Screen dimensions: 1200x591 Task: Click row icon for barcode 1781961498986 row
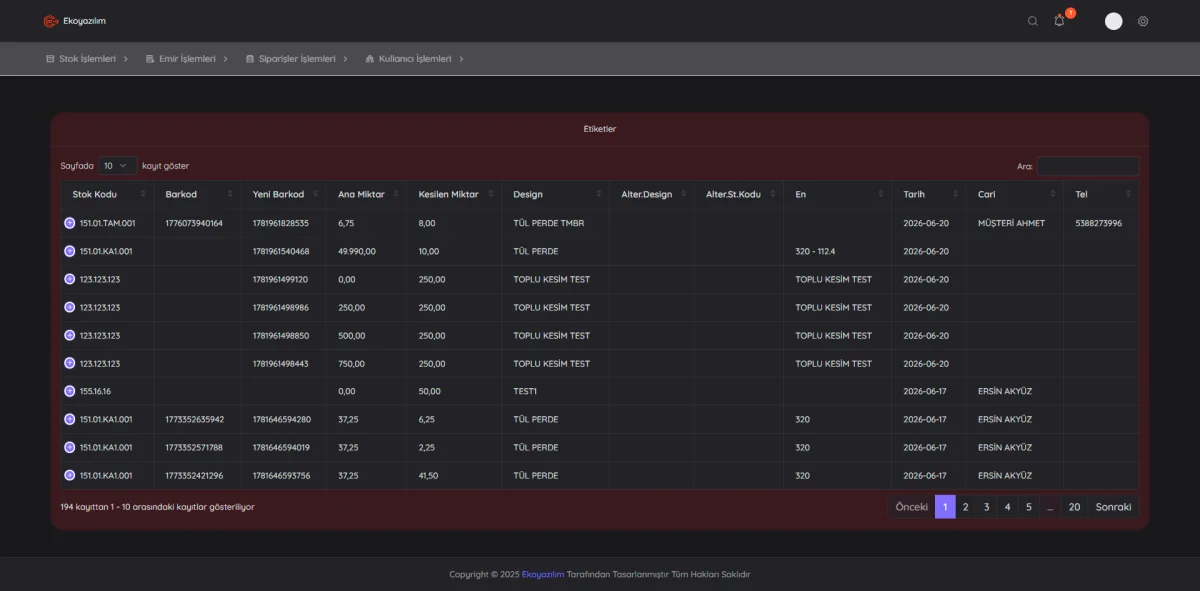[x=70, y=307]
